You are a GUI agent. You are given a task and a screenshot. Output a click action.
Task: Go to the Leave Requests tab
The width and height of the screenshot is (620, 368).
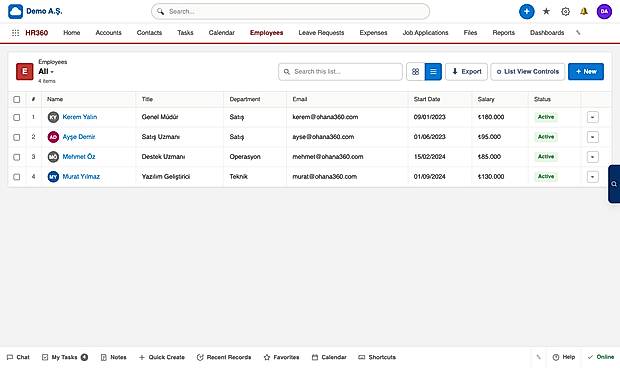321,33
